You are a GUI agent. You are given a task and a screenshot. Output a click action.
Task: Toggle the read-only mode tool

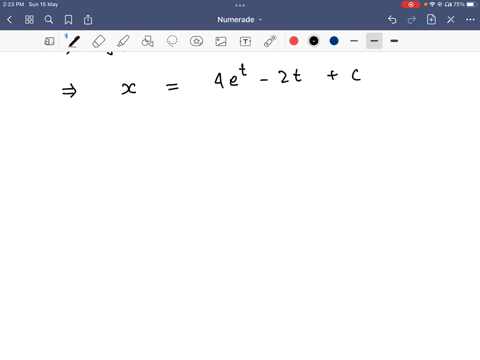pos(49,41)
